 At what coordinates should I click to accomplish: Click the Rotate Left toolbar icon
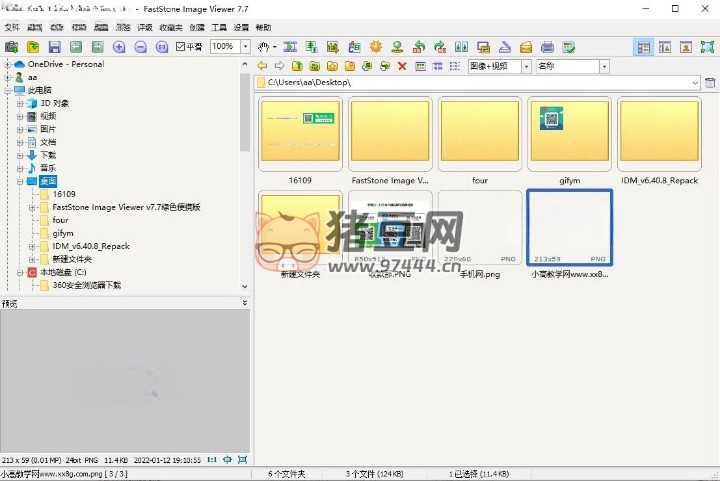(418, 47)
